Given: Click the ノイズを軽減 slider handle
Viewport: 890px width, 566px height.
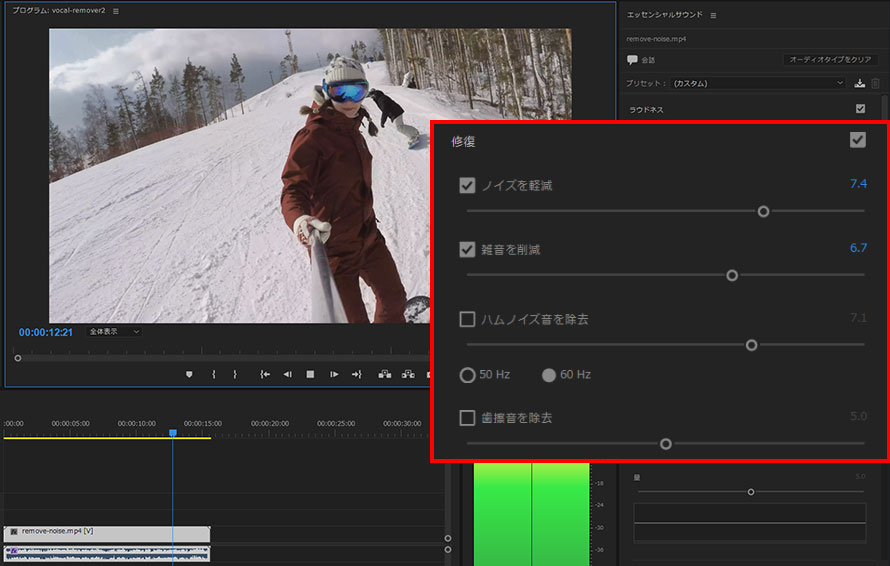Looking at the screenshot, I should tap(763, 211).
